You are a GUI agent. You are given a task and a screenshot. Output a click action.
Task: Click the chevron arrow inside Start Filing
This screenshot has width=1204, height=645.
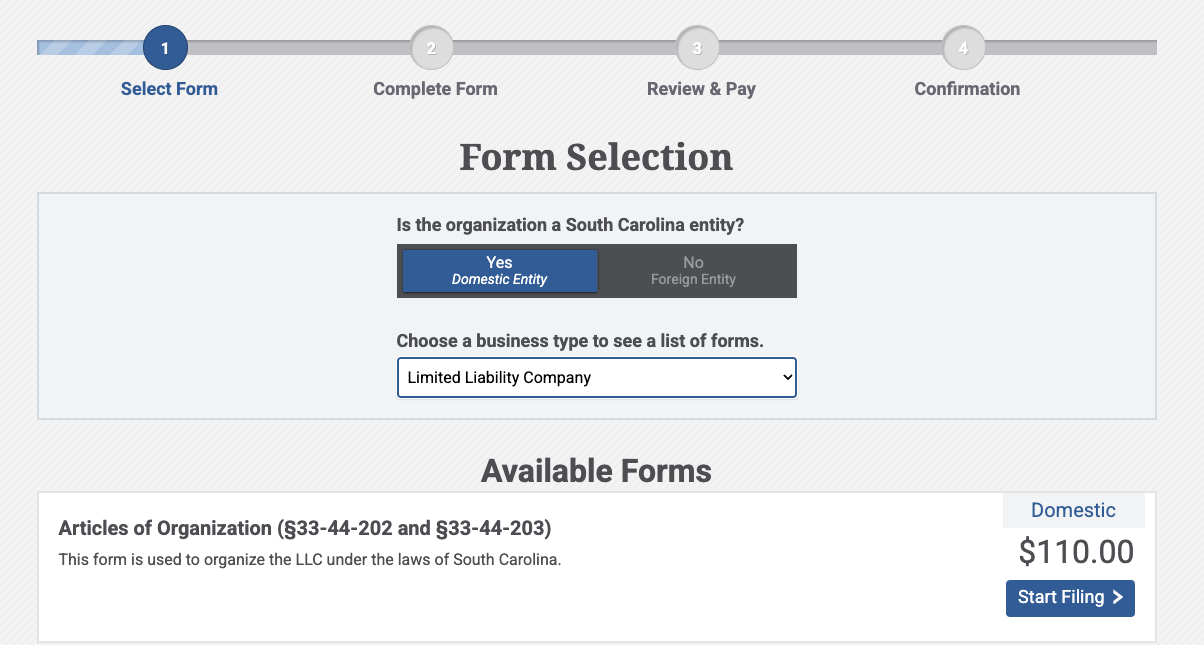click(1118, 598)
